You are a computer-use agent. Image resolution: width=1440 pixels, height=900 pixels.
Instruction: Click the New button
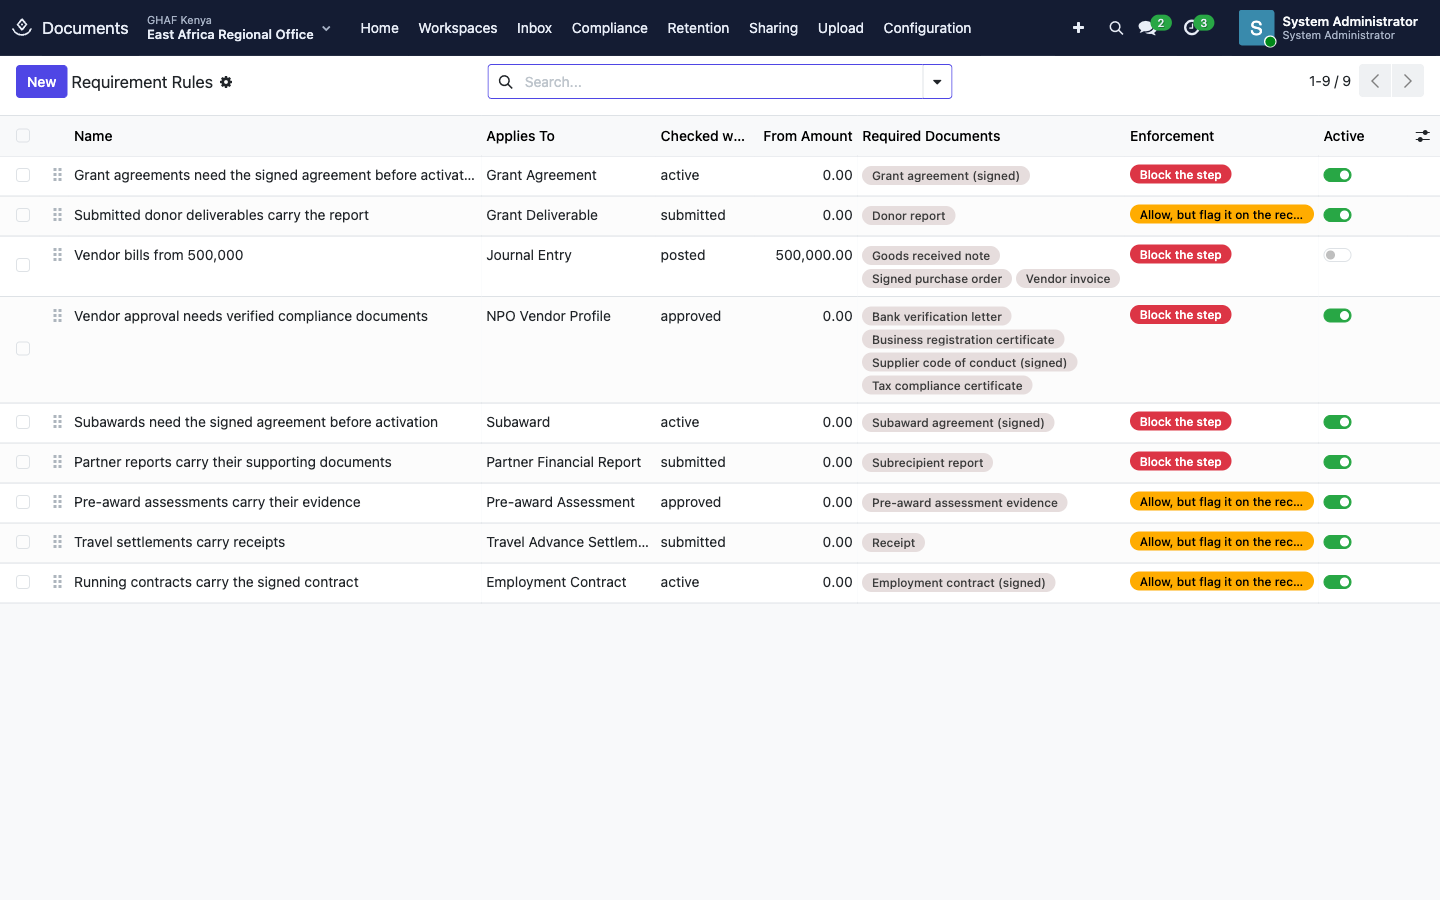pyautogui.click(x=42, y=82)
